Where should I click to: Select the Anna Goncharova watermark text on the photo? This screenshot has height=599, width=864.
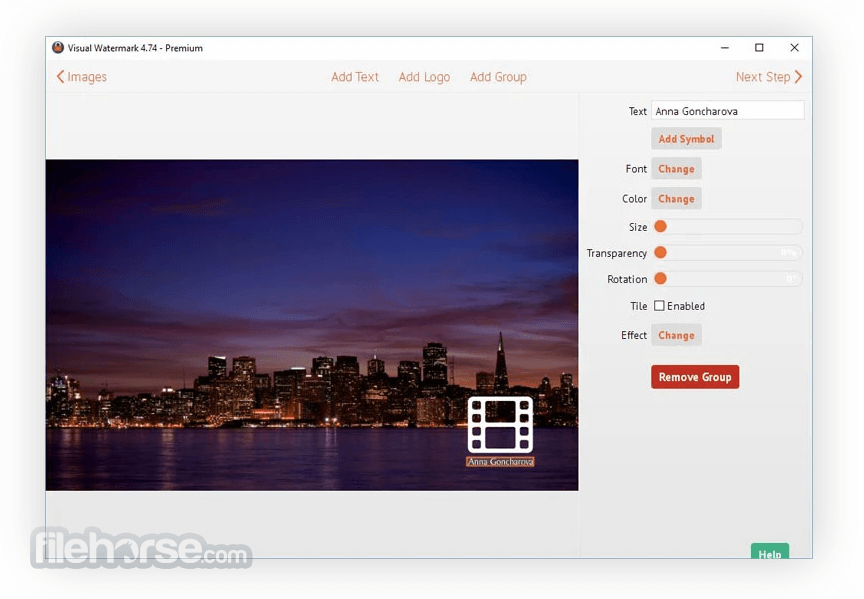click(500, 462)
